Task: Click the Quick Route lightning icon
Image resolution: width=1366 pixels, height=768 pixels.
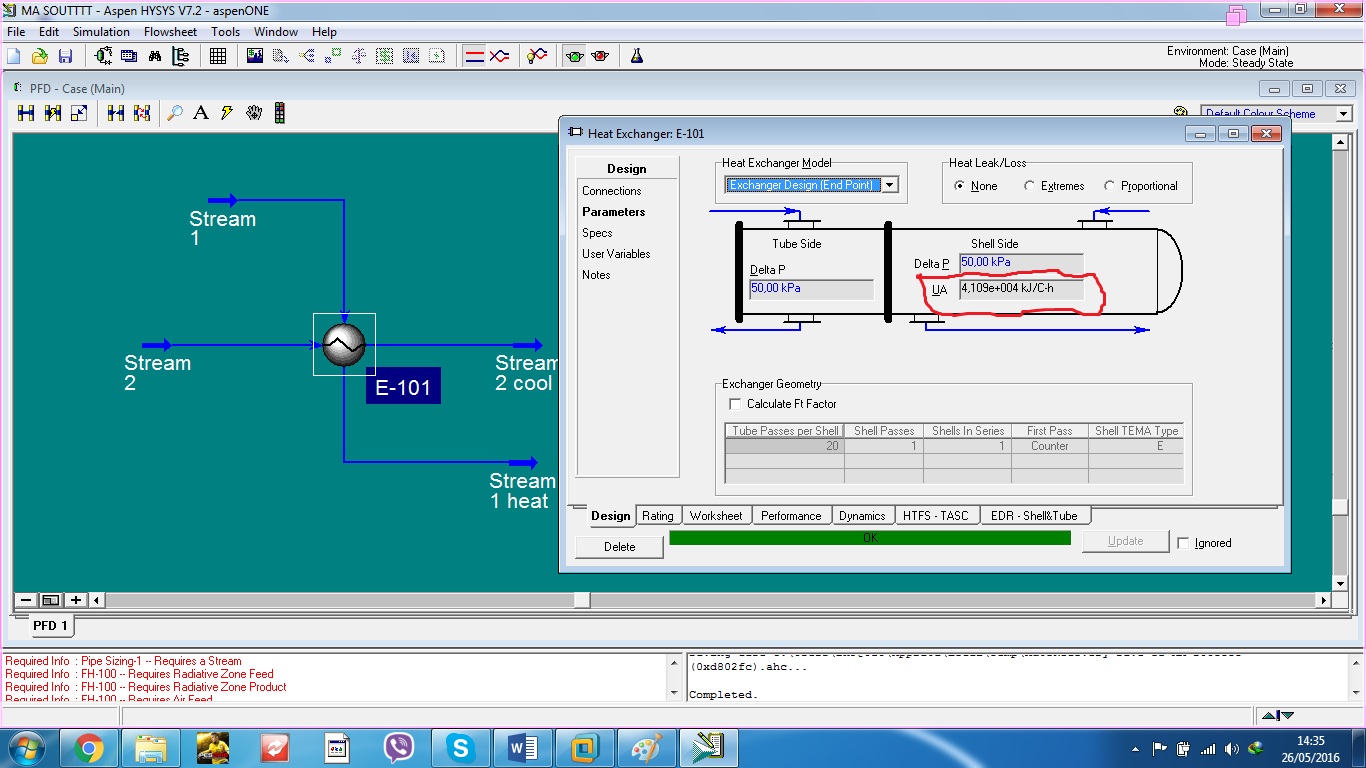Action: pyautogui.click(x=227, y=113)
